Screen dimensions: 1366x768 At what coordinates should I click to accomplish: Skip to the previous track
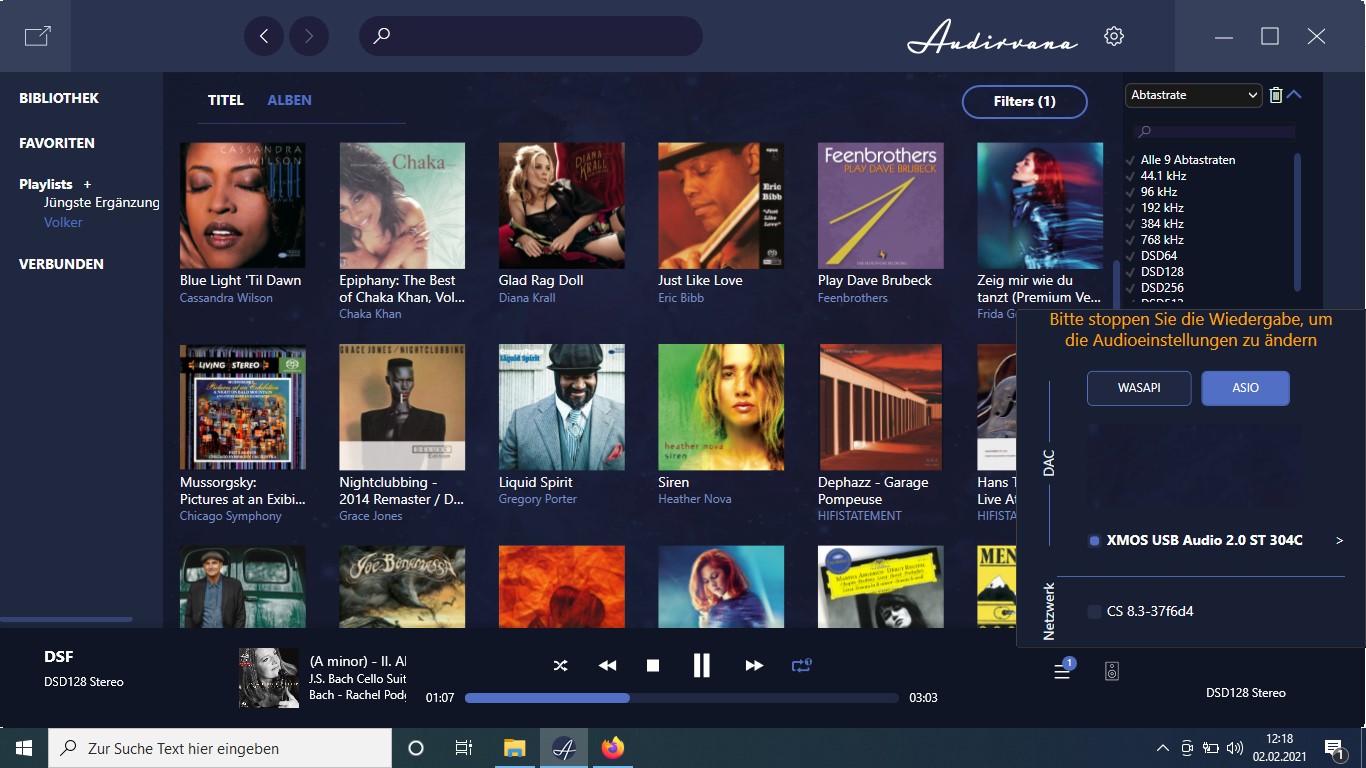pyautogui.click(x=607, y=665)
